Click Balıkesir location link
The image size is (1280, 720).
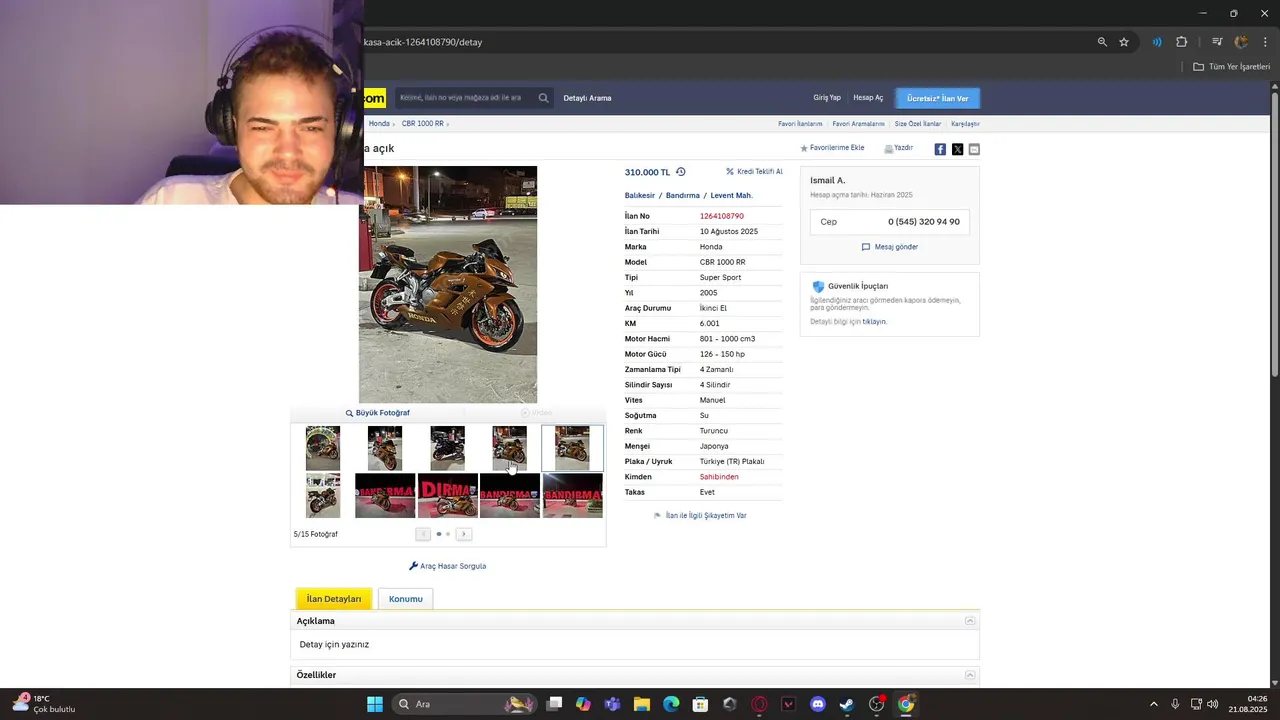(x=640, y=196)
